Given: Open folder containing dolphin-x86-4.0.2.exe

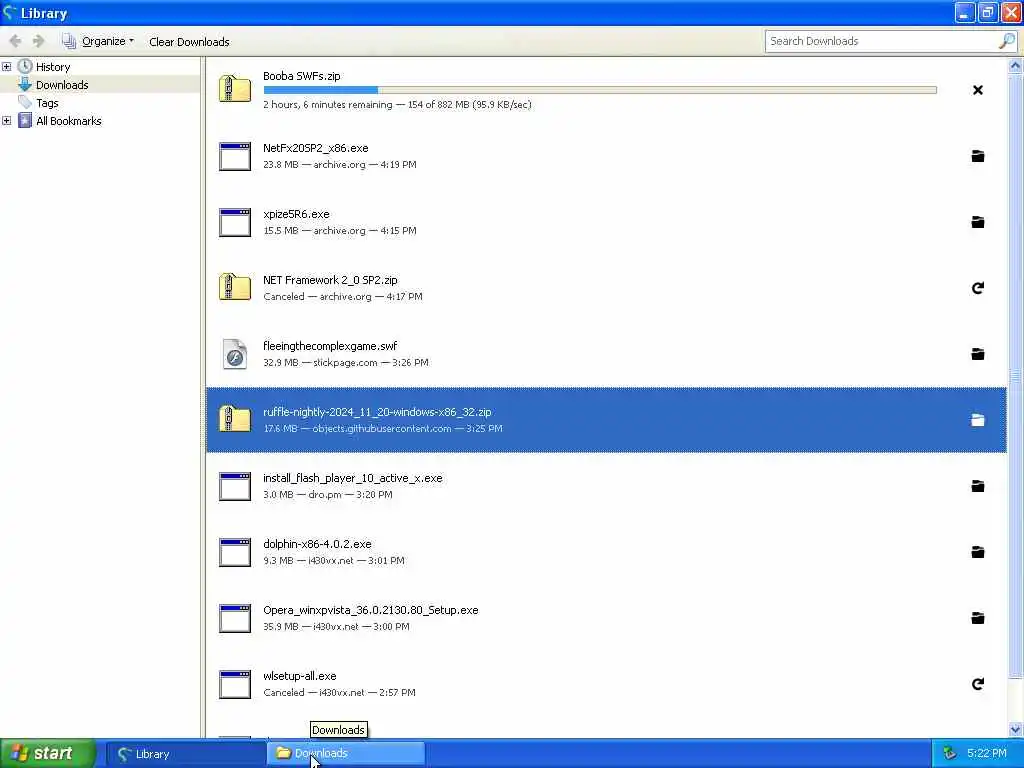Looking at the screenshot, I should [978, 552].
